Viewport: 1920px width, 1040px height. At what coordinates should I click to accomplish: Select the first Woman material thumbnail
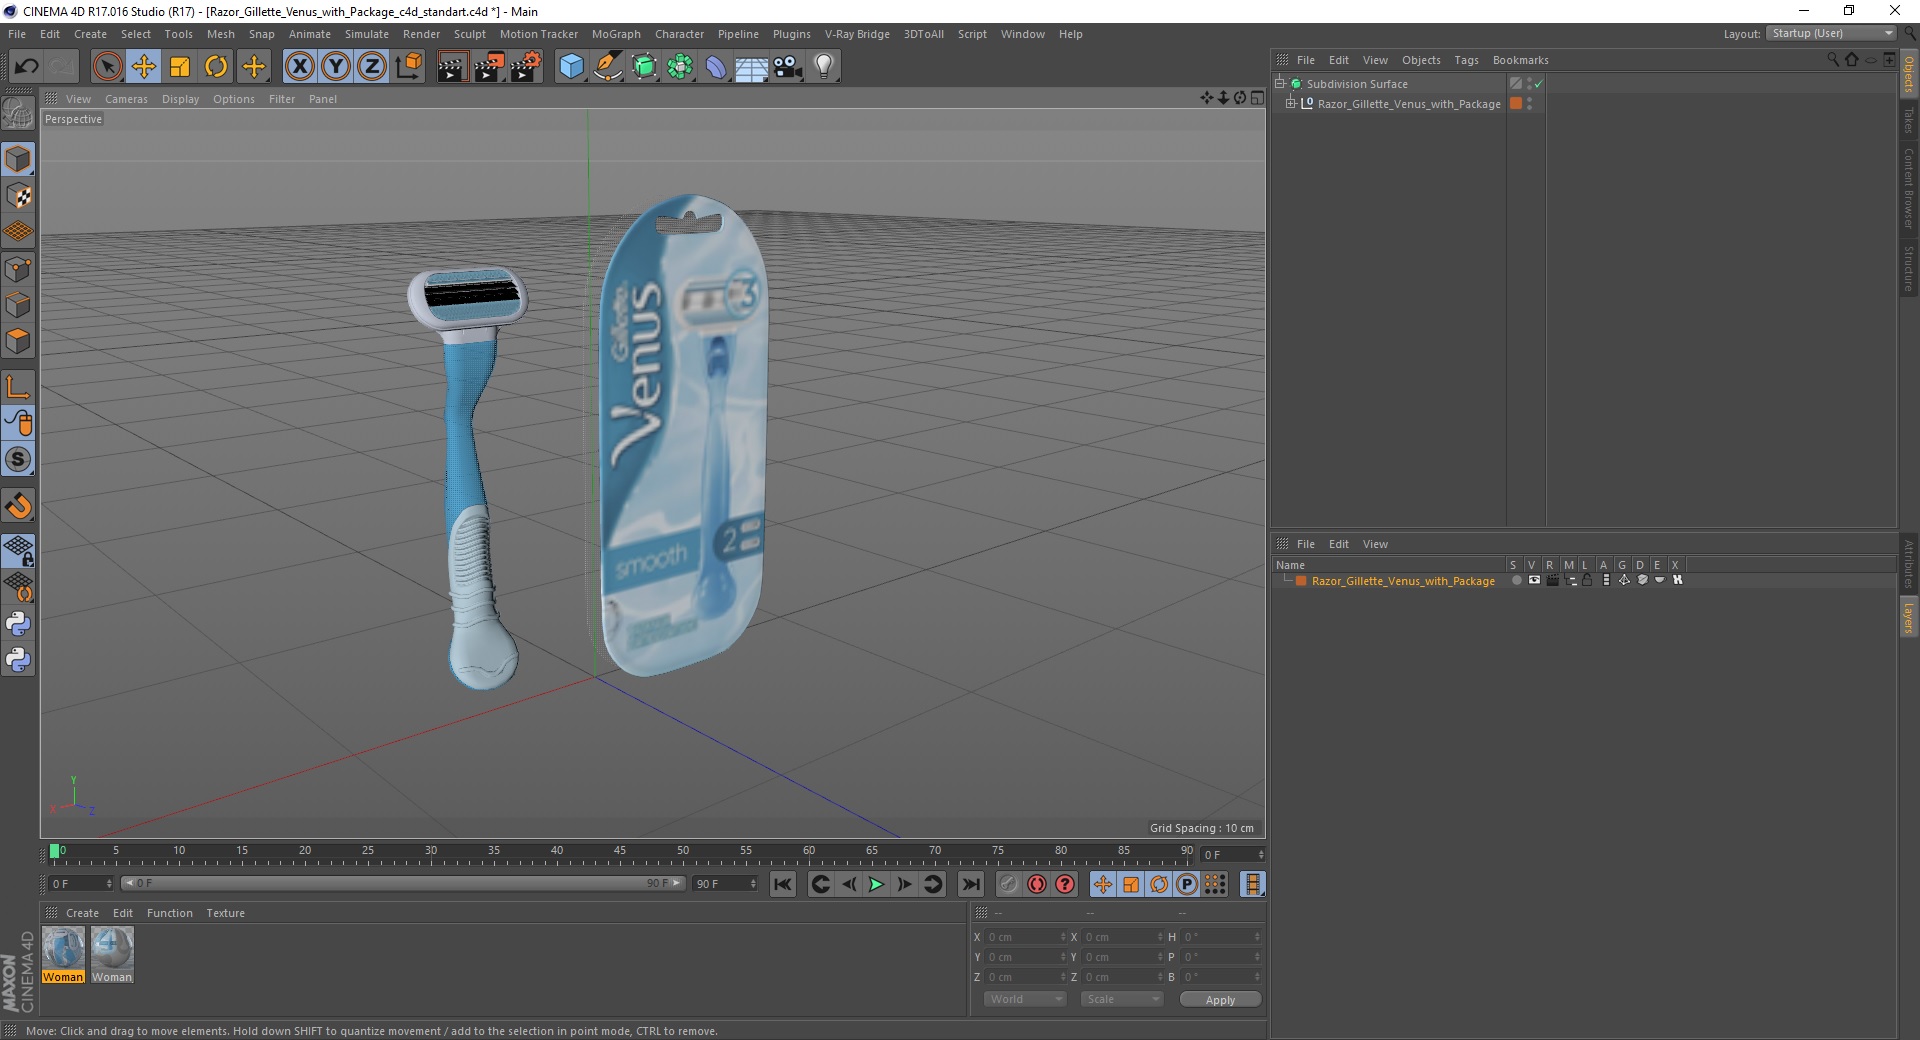point(63,948)
